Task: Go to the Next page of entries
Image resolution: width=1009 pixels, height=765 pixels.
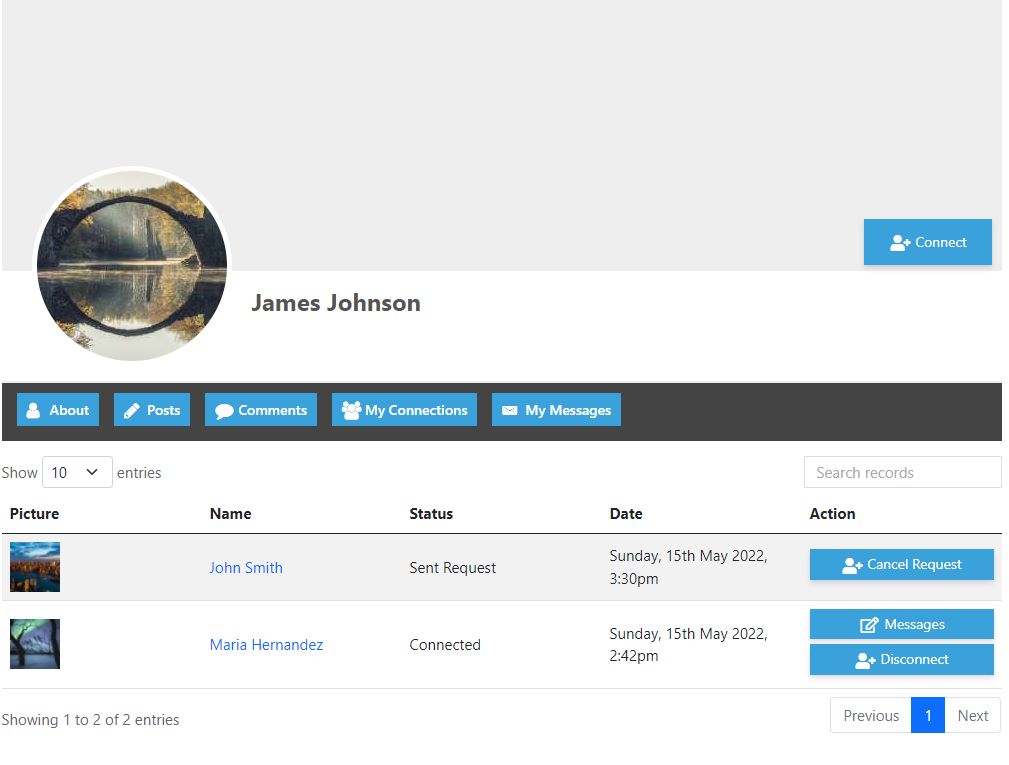Action: [972, 715]
